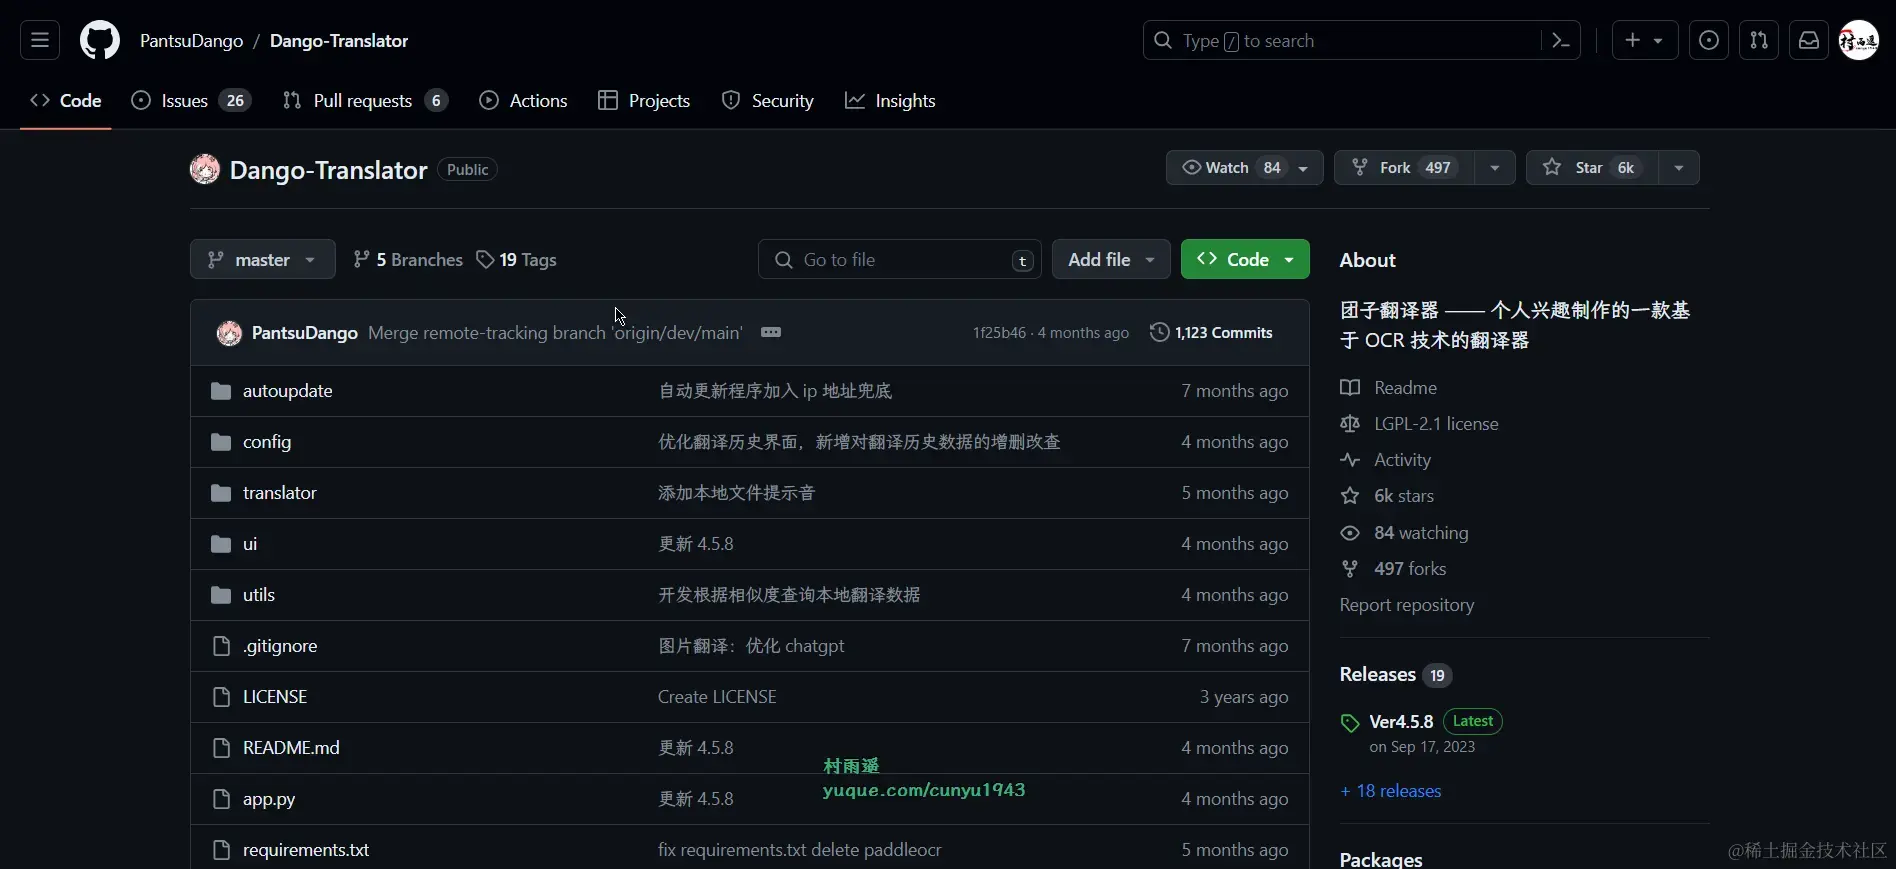View the 5 Branches link
1896x869 pixels.
tap(408, 260)
